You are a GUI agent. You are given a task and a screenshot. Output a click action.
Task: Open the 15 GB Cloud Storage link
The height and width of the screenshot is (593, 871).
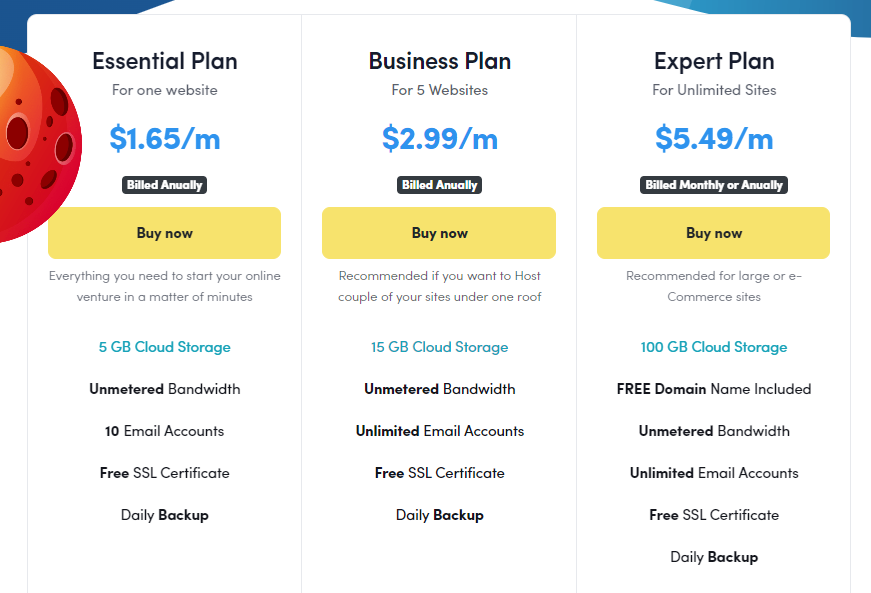(439, 347)
